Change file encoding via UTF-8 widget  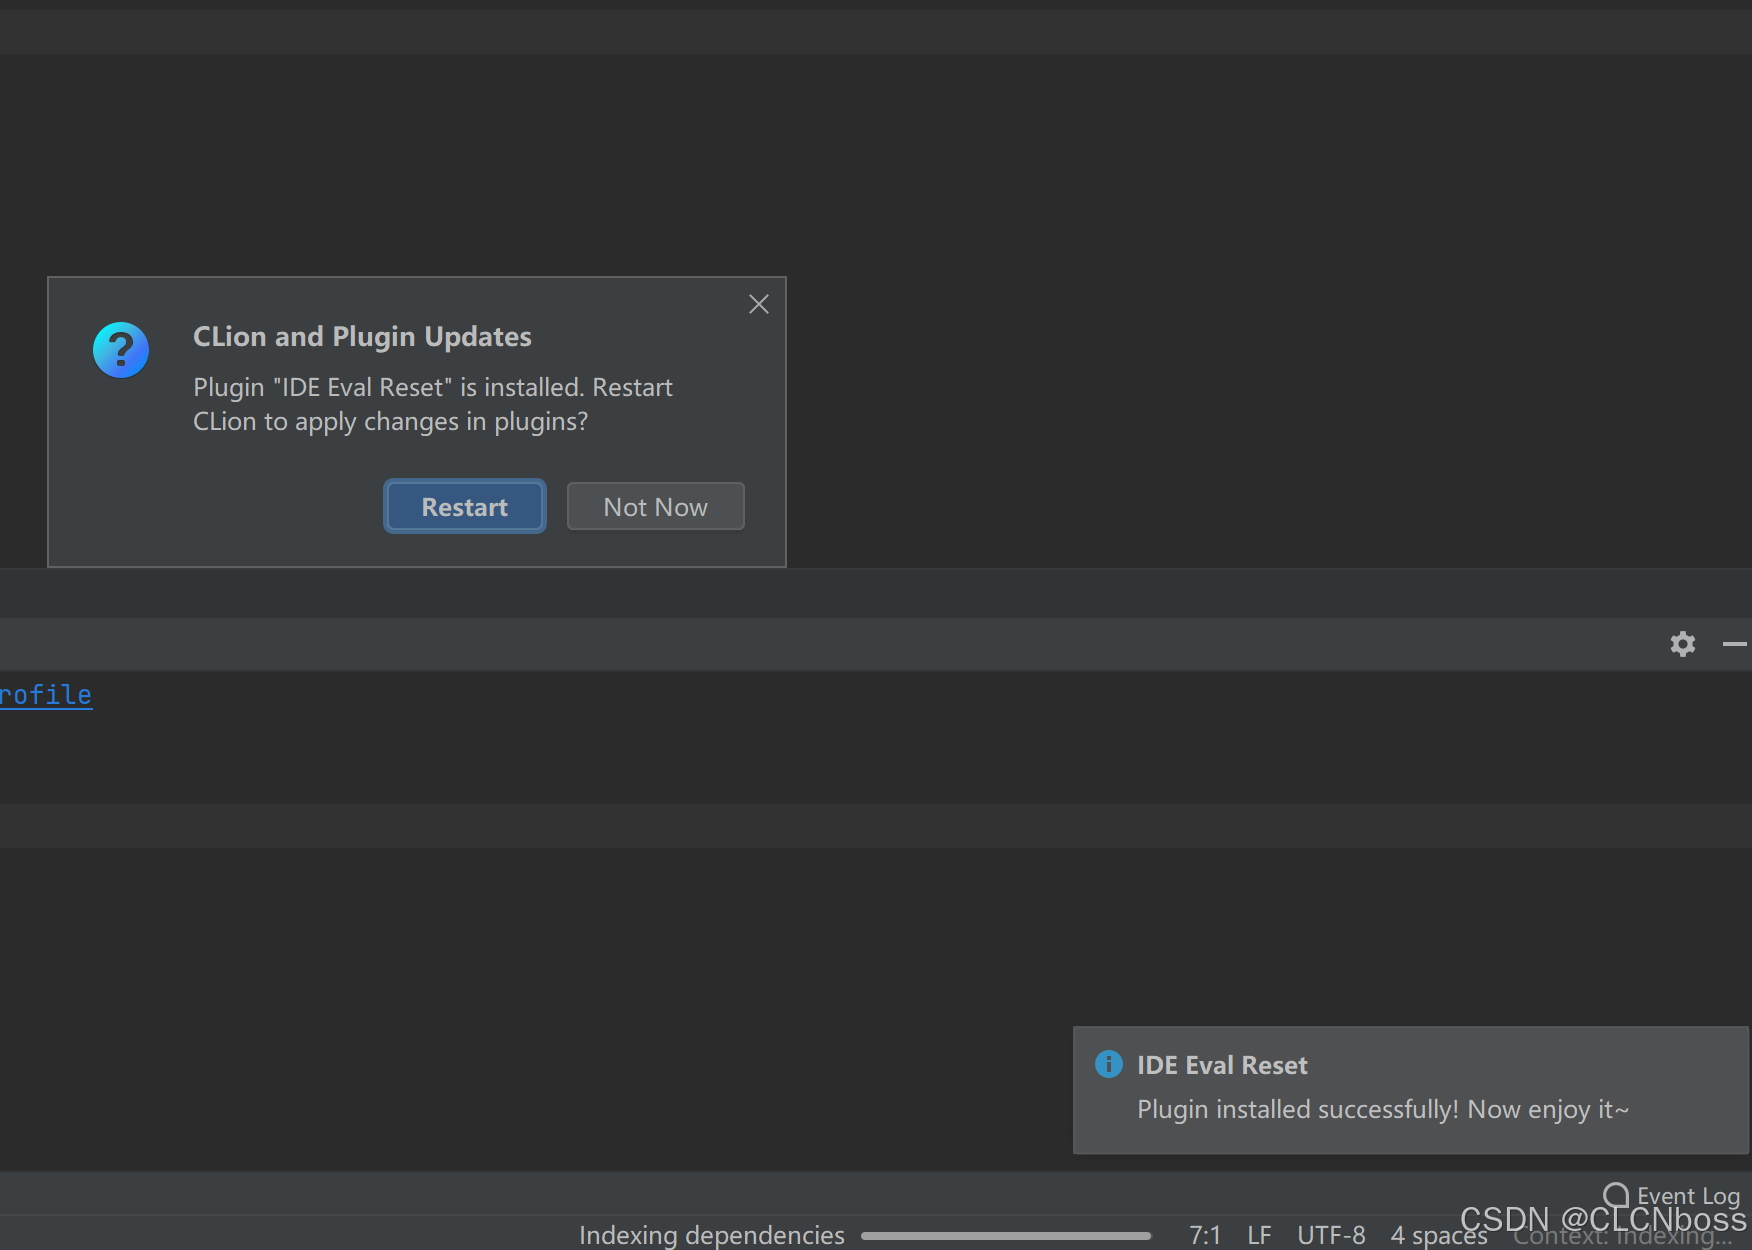pos(1331,1235)
